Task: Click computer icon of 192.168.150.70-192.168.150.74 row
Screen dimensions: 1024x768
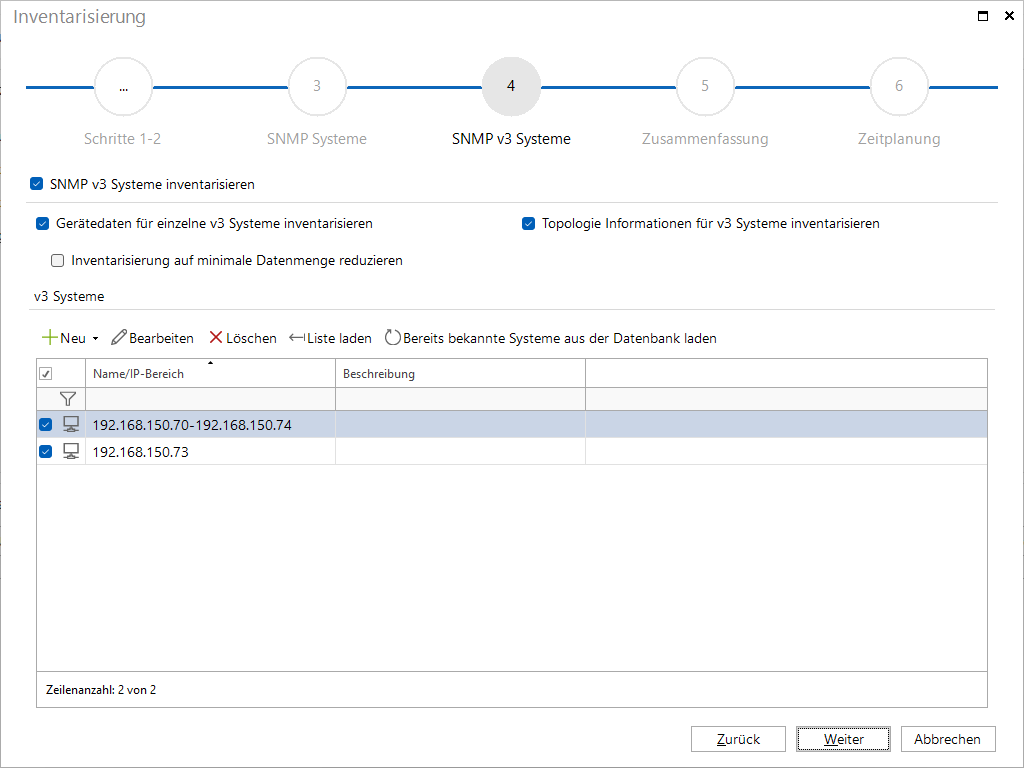Action: coord(71,424)
